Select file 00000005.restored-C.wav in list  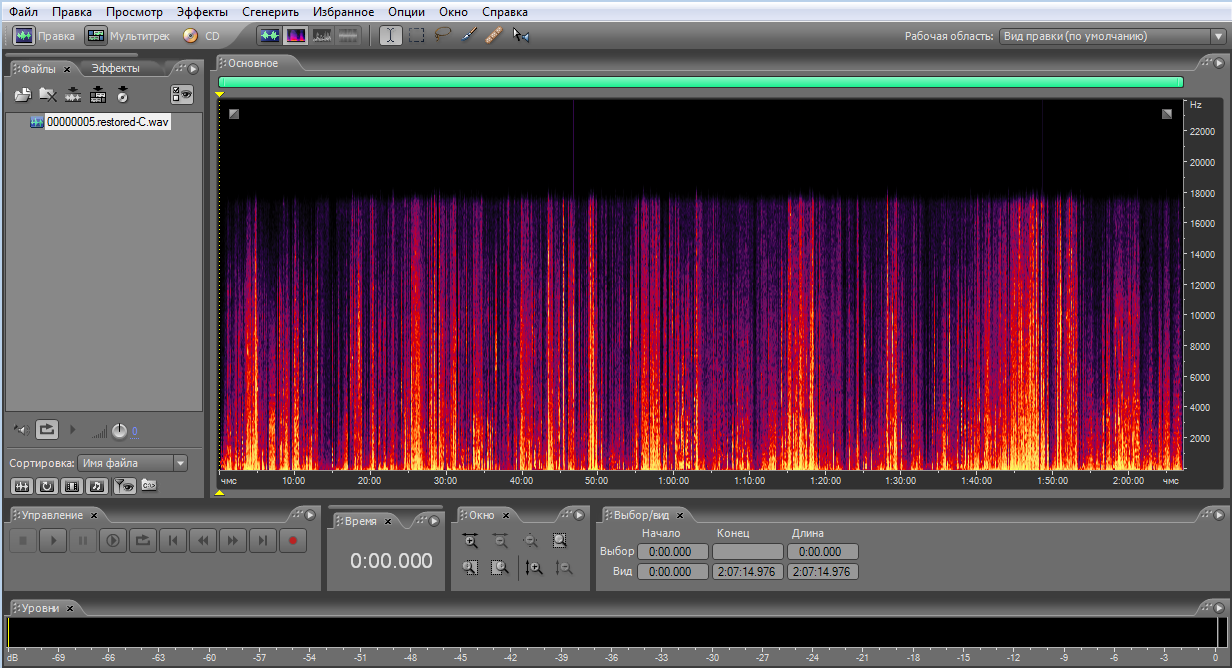[x=108, y=122]
